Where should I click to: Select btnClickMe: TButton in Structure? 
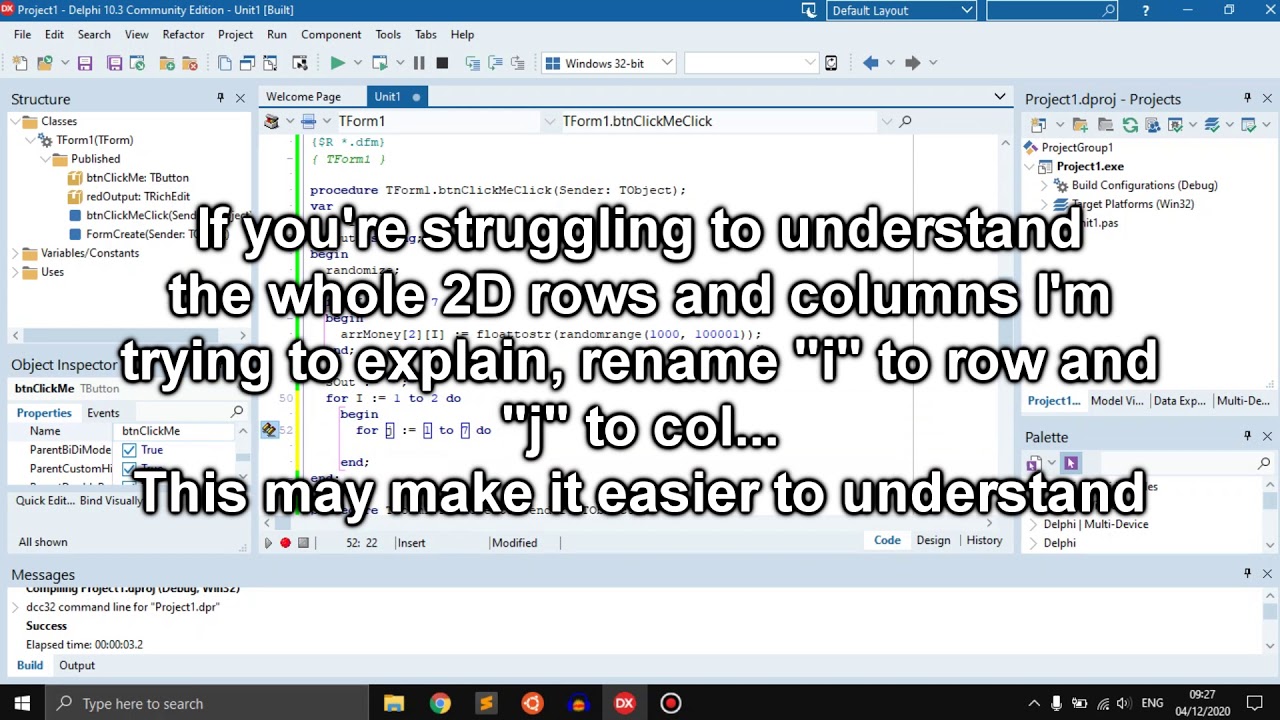coord(137,177)
